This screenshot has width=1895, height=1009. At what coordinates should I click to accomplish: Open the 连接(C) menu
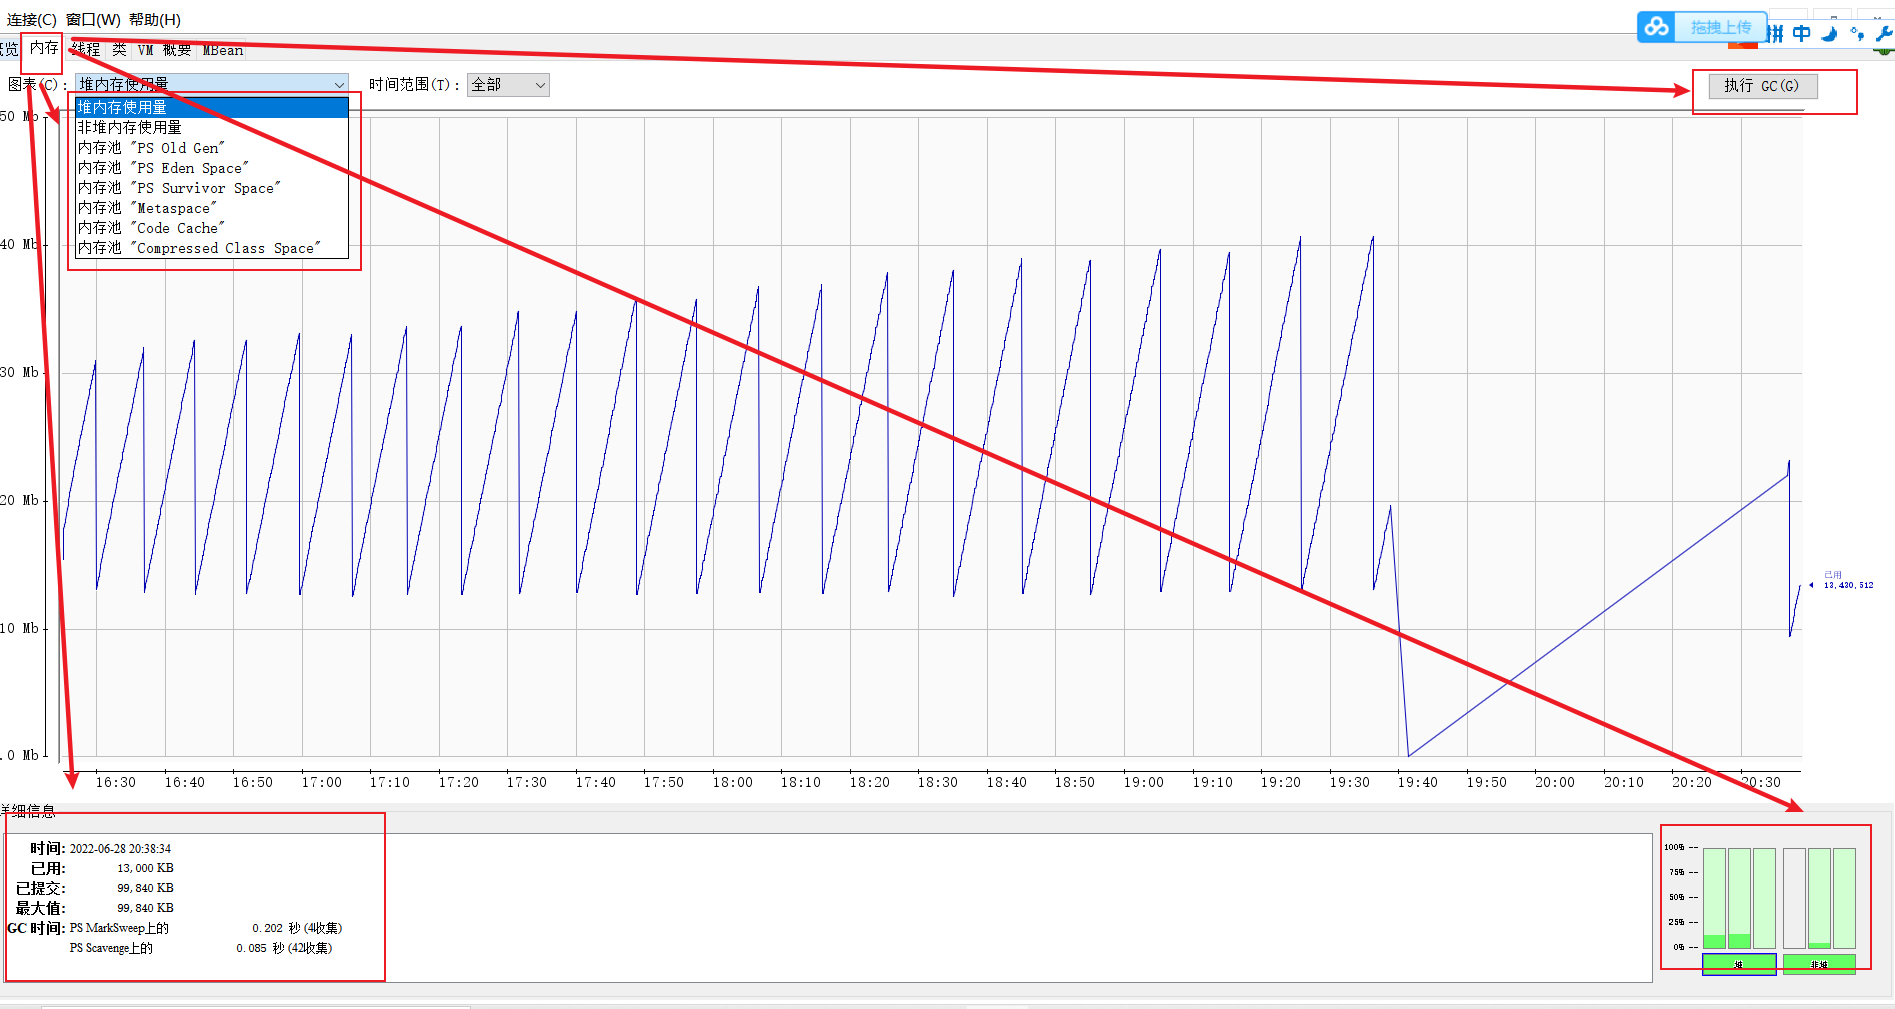32,20
